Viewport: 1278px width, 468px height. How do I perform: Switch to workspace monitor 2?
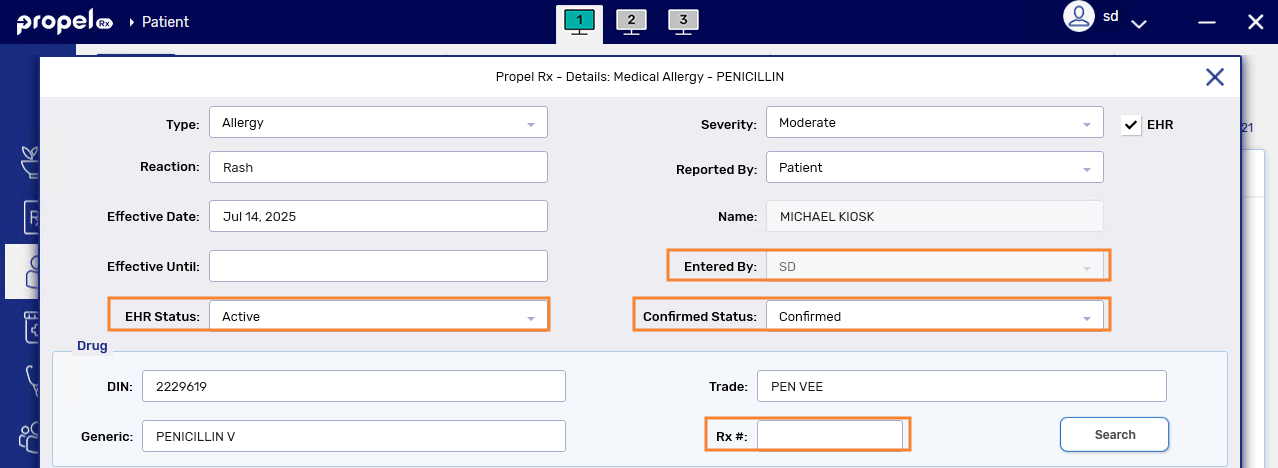pyautogui.click(x=630, y=21)
